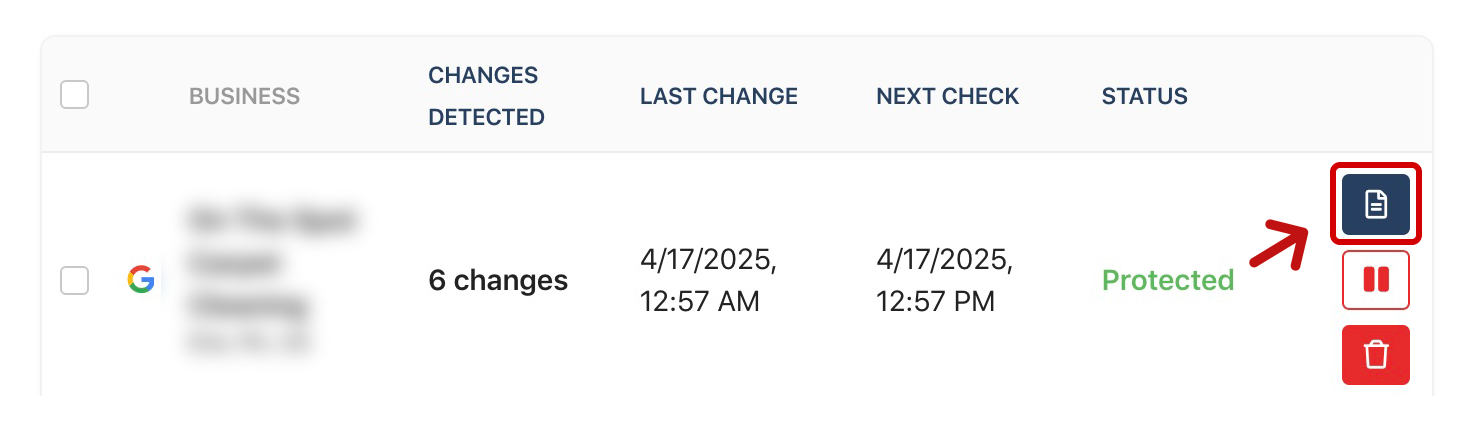Click the blurred business name text
The image size is (1472, 441).
pyautogui.click(x=270, y=262)
